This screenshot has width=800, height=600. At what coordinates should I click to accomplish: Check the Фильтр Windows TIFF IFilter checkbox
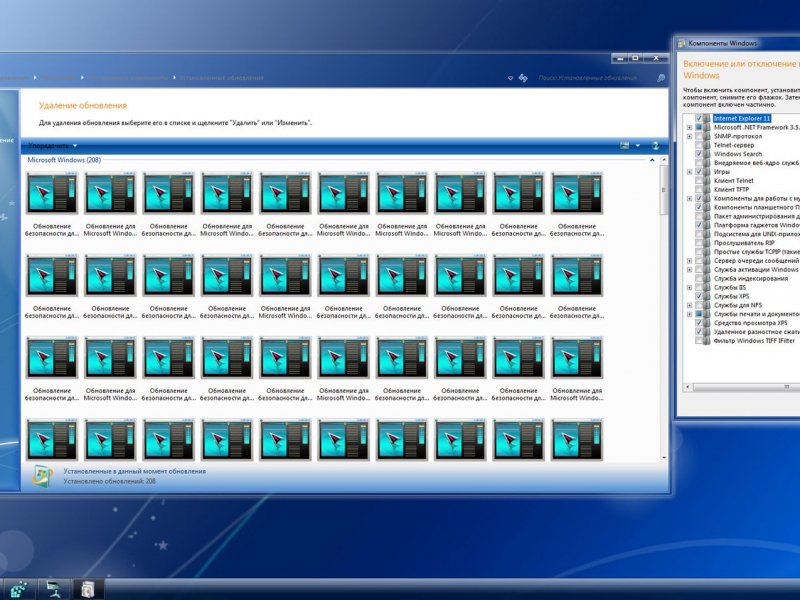[698, 341]
